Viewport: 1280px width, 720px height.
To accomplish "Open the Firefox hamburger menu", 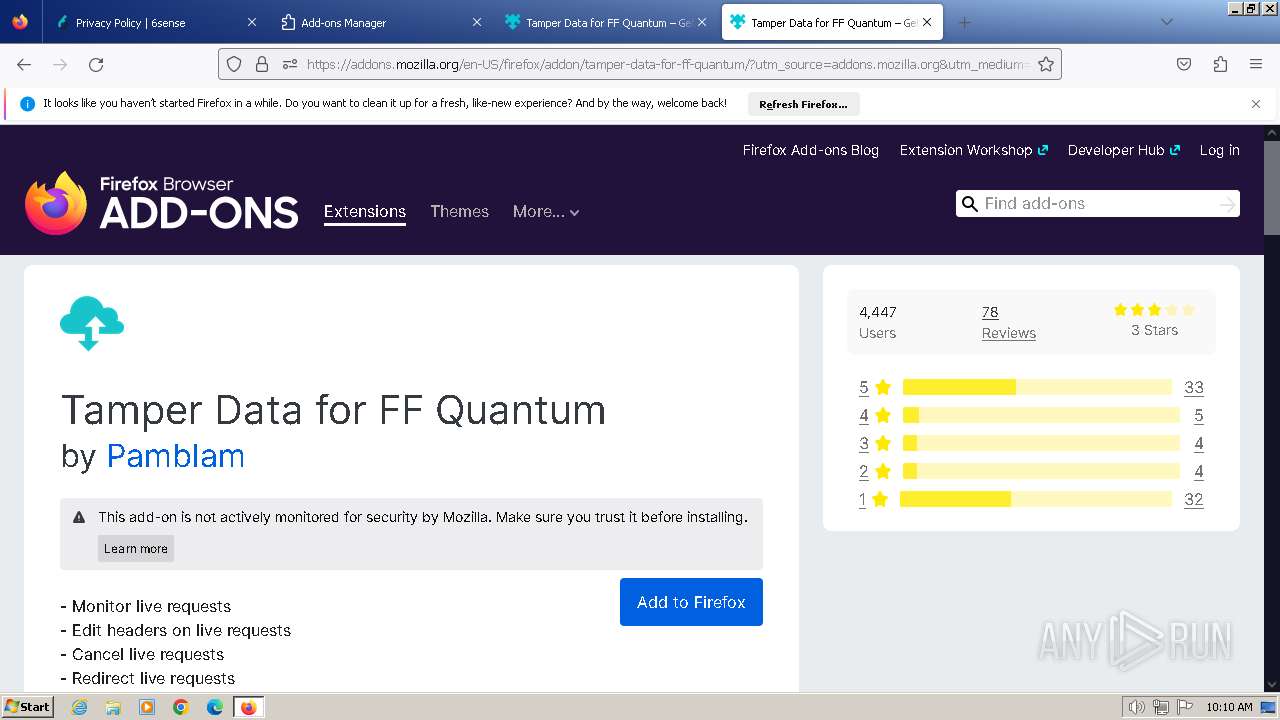I will click(1256, 64).
